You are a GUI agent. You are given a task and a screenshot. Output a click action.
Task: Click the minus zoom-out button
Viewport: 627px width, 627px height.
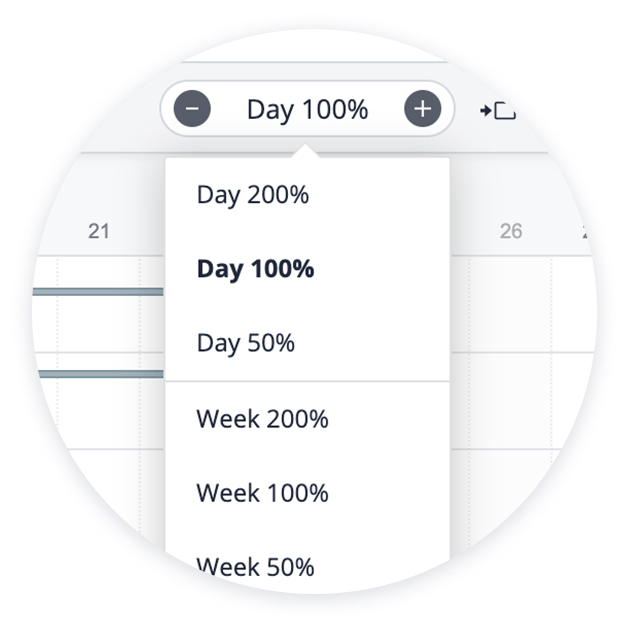point(192,109)
